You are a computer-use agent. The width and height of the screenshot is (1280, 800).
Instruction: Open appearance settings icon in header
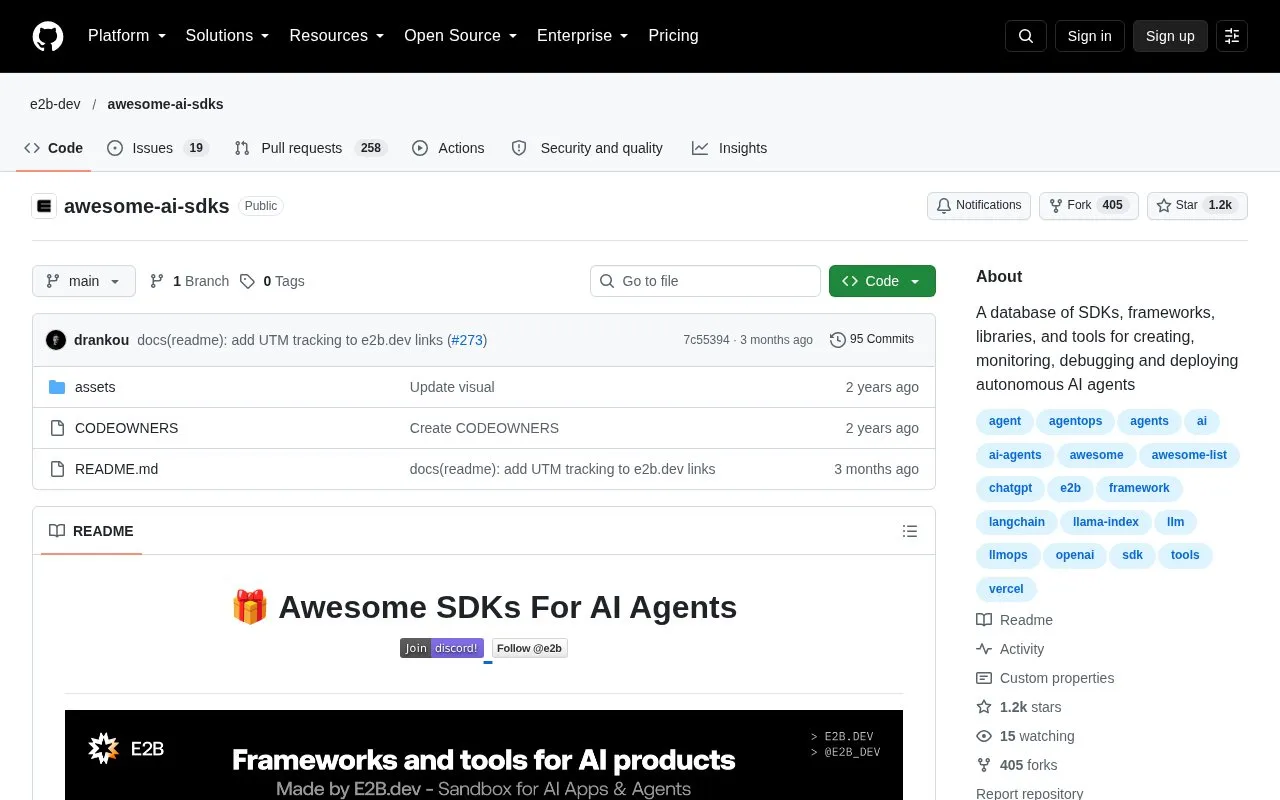click(x=1232, y=36)
